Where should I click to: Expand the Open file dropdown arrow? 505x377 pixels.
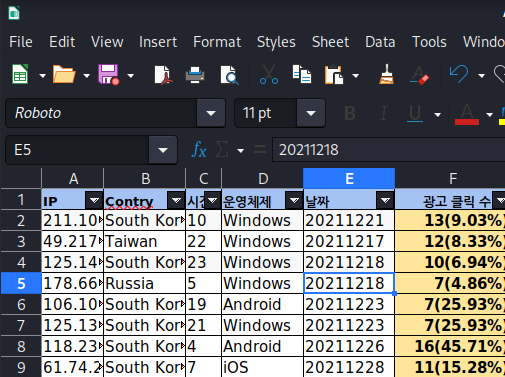pos(87,76)
